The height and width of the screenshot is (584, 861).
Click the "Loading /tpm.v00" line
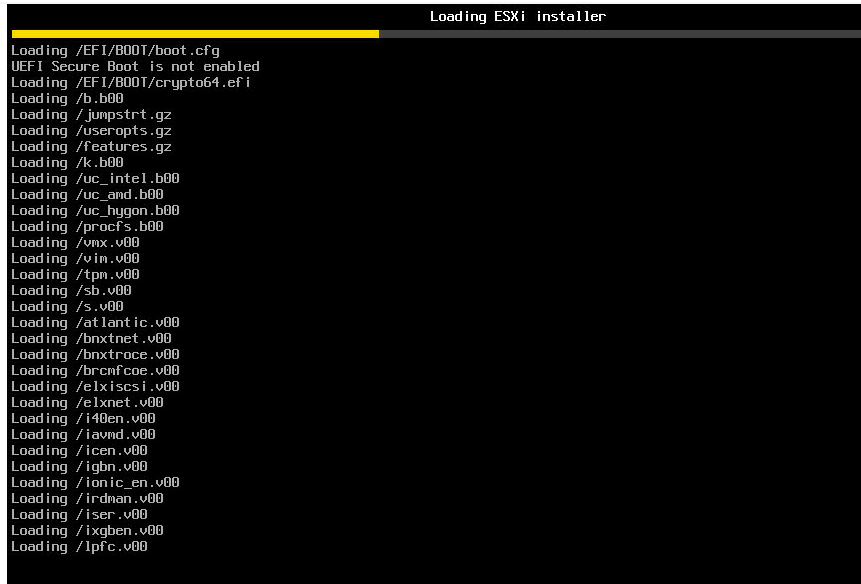coord(75,274)
